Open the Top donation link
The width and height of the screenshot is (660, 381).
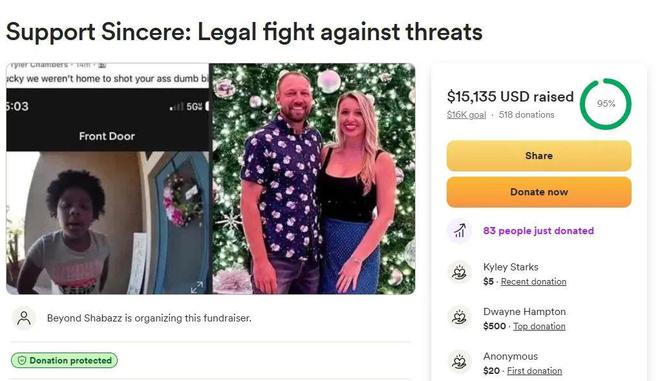tap(539, 326)
